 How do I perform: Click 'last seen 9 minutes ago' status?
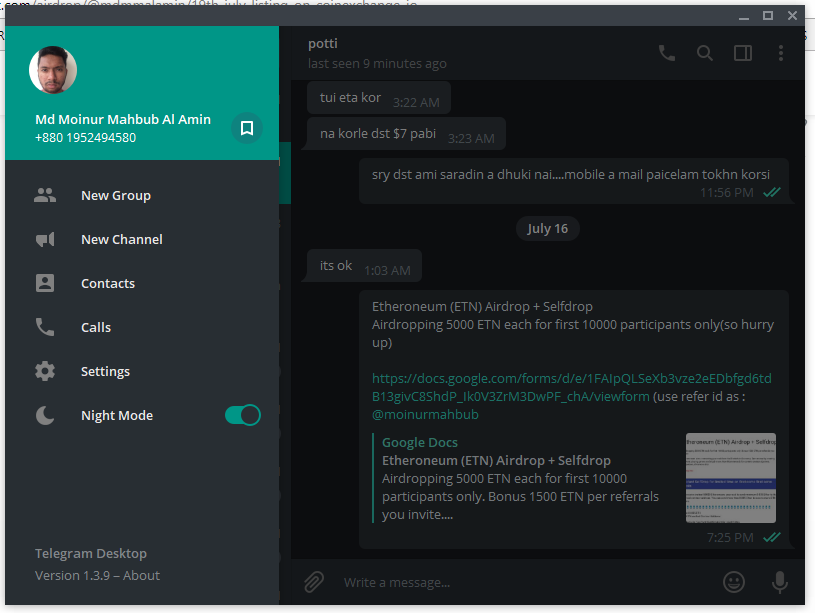pos(377,63)
